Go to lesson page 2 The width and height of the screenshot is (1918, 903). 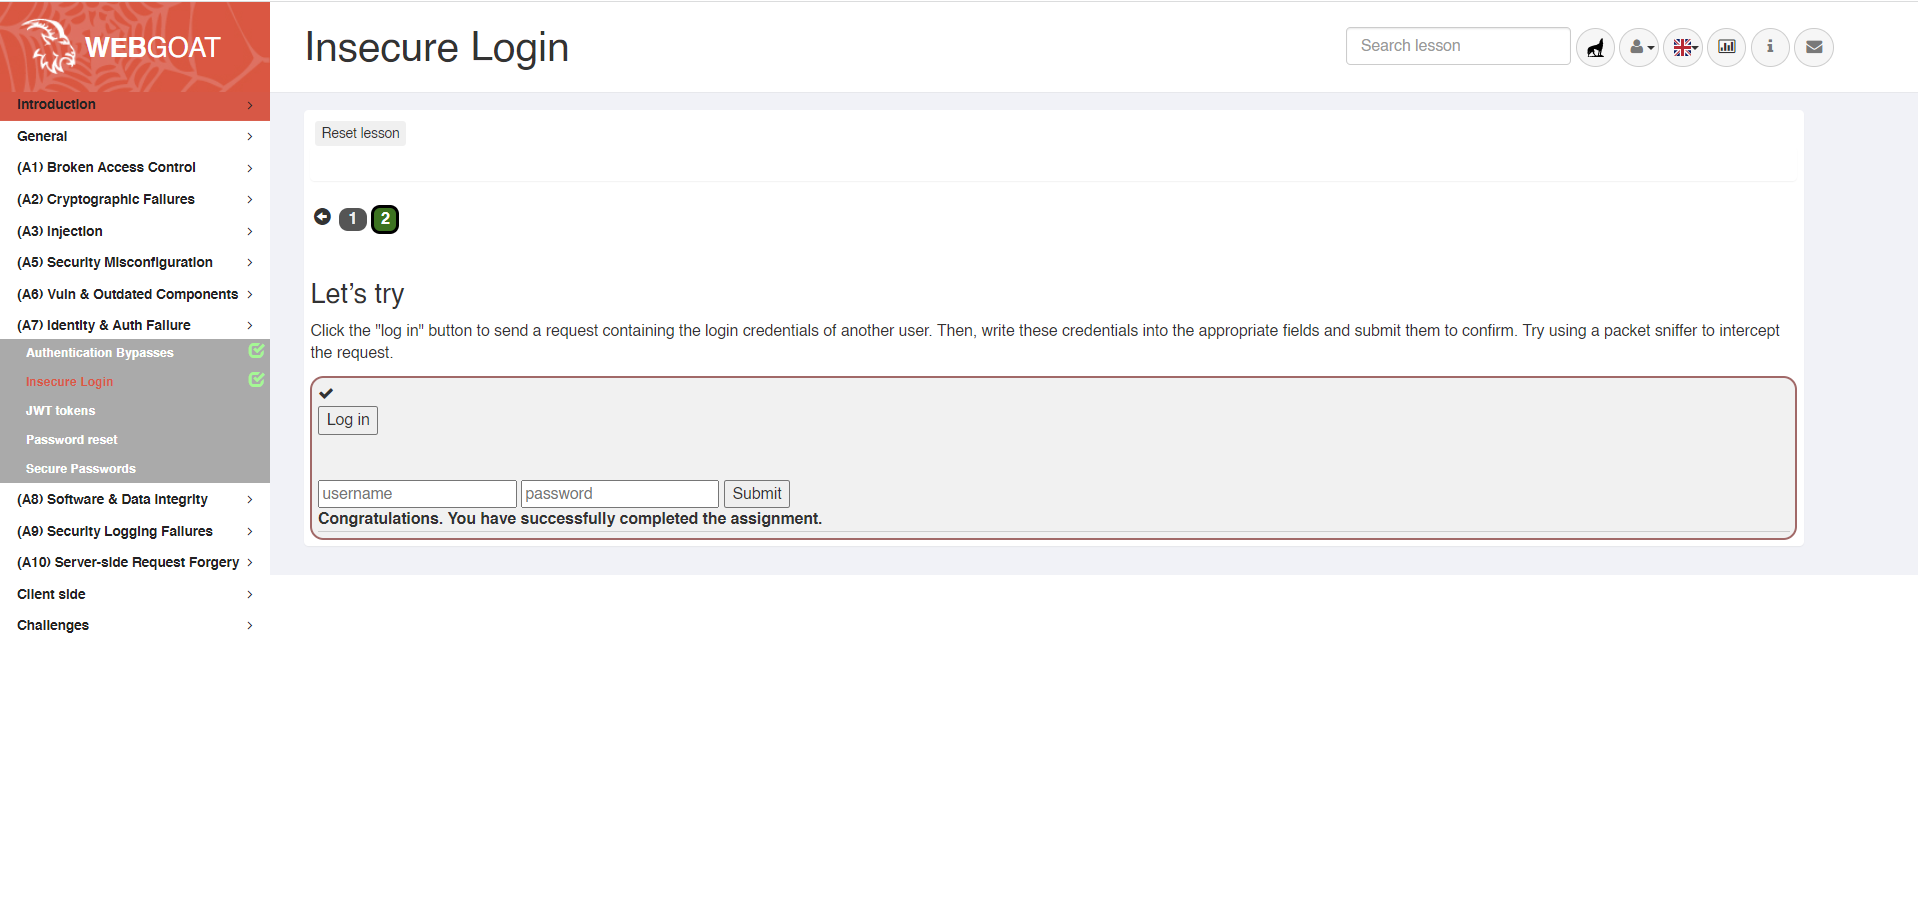[385, 219]
